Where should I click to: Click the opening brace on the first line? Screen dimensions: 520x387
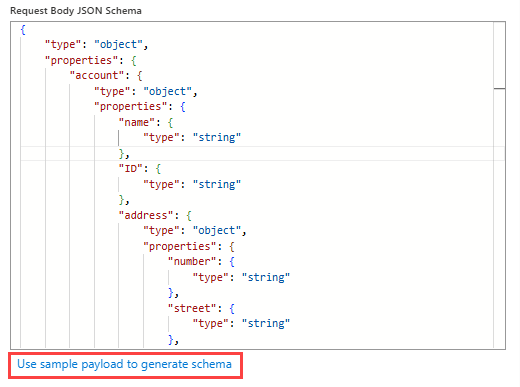tap(23, 30)
